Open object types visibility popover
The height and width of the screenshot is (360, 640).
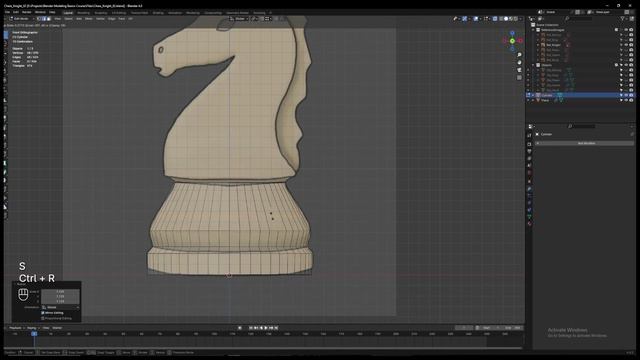(456, 19)
